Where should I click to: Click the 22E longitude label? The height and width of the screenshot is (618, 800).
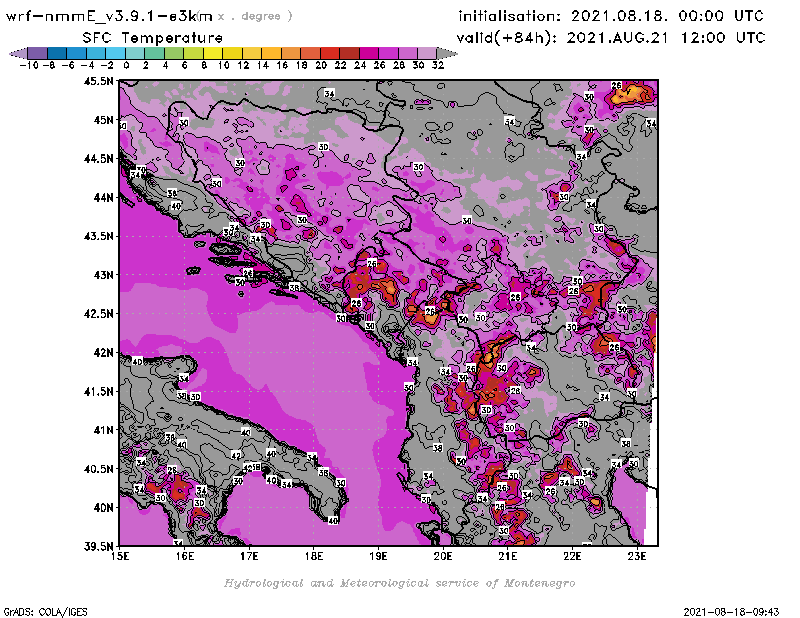pos(572,556)
